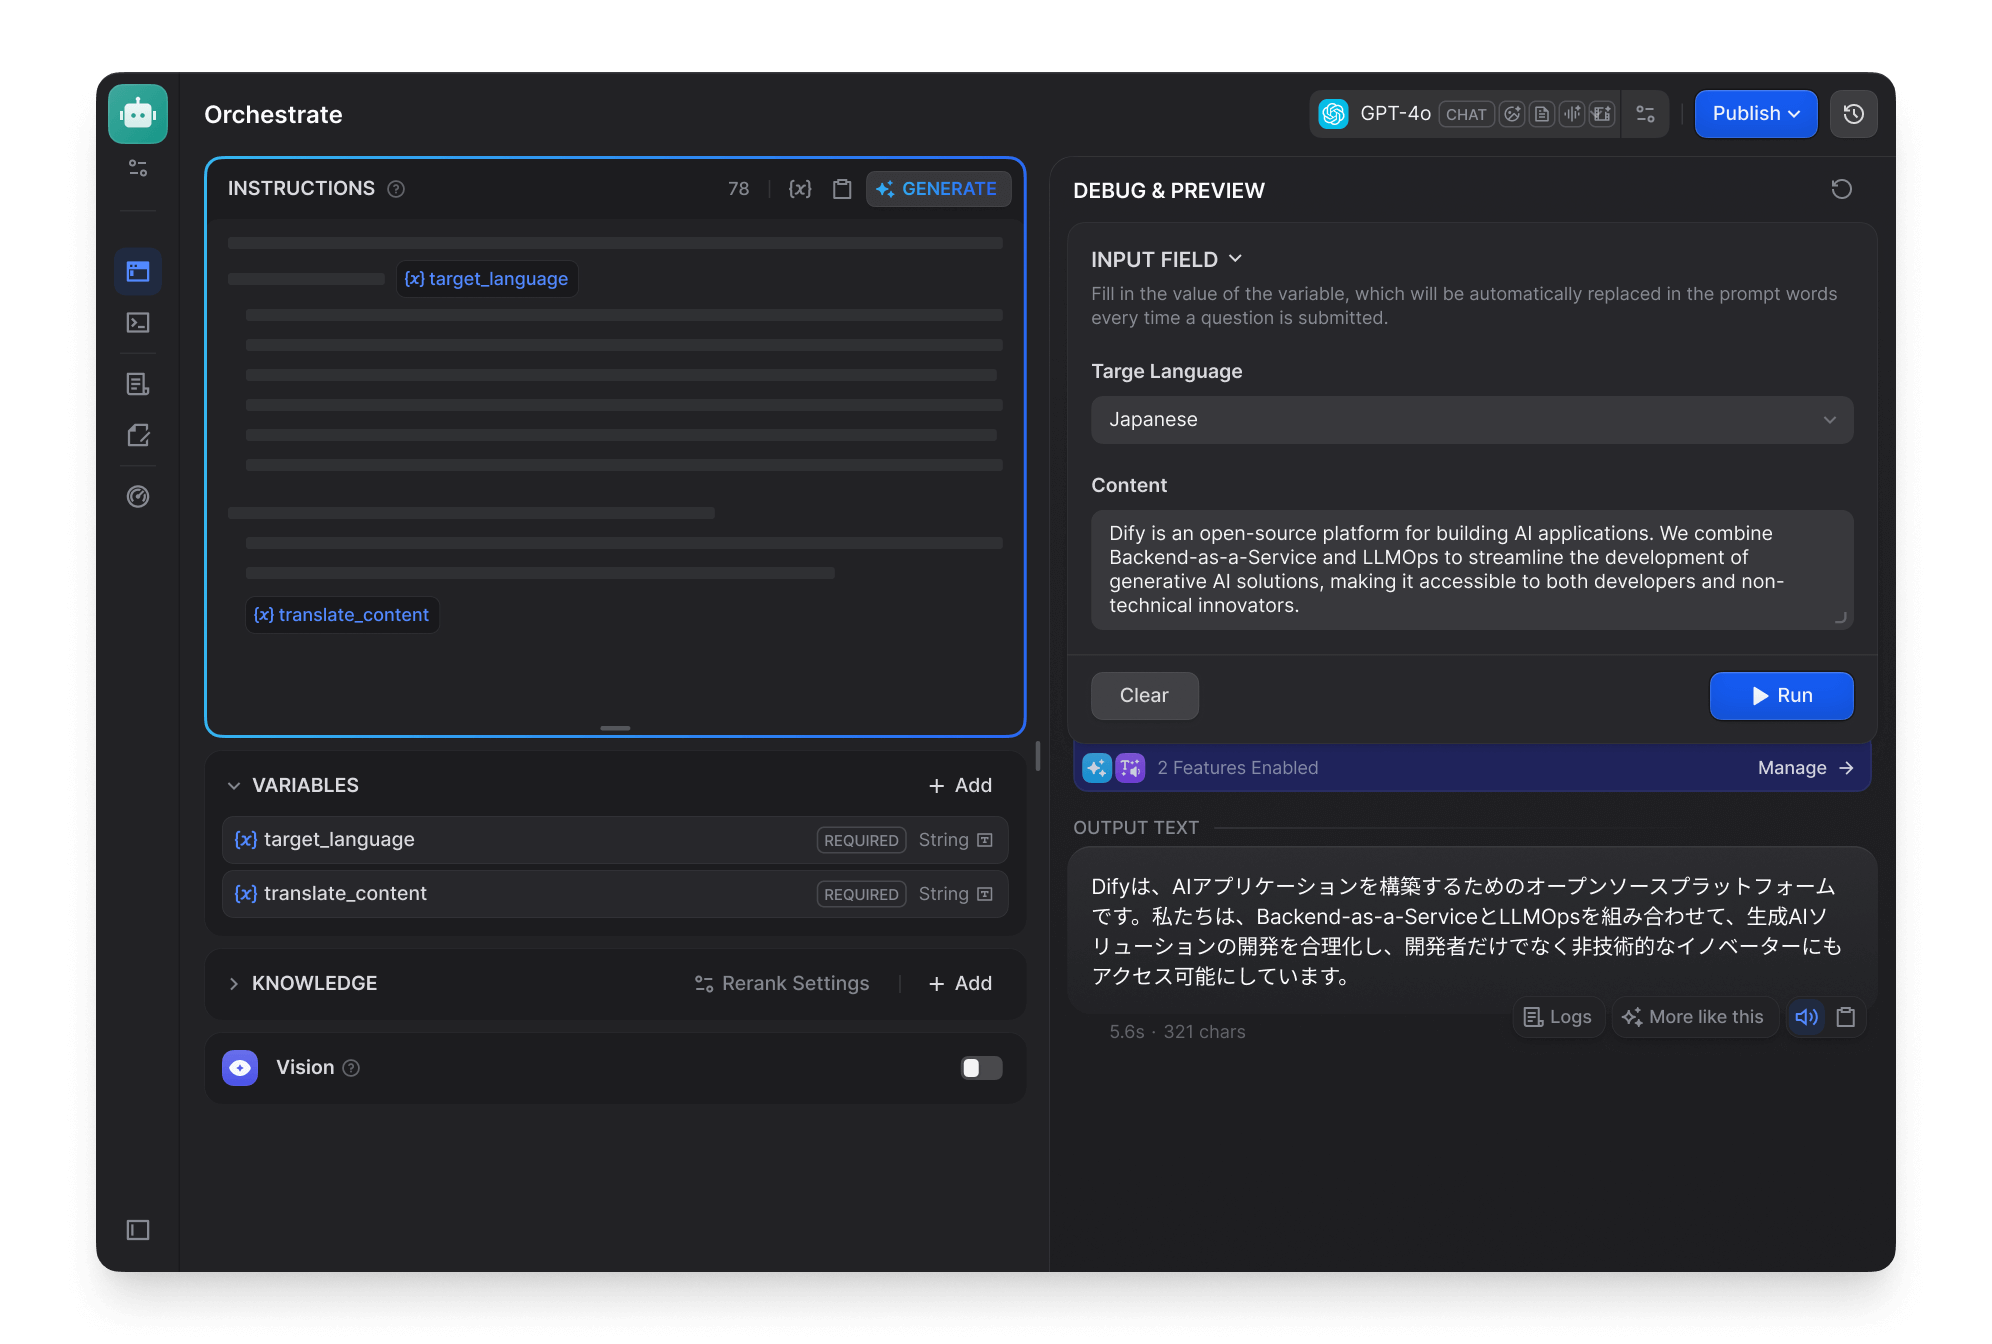Refresh the Debug & Preview panel
Image resolution: width=1992 pixels, height=1344 pixels.
pos(1841,189)
